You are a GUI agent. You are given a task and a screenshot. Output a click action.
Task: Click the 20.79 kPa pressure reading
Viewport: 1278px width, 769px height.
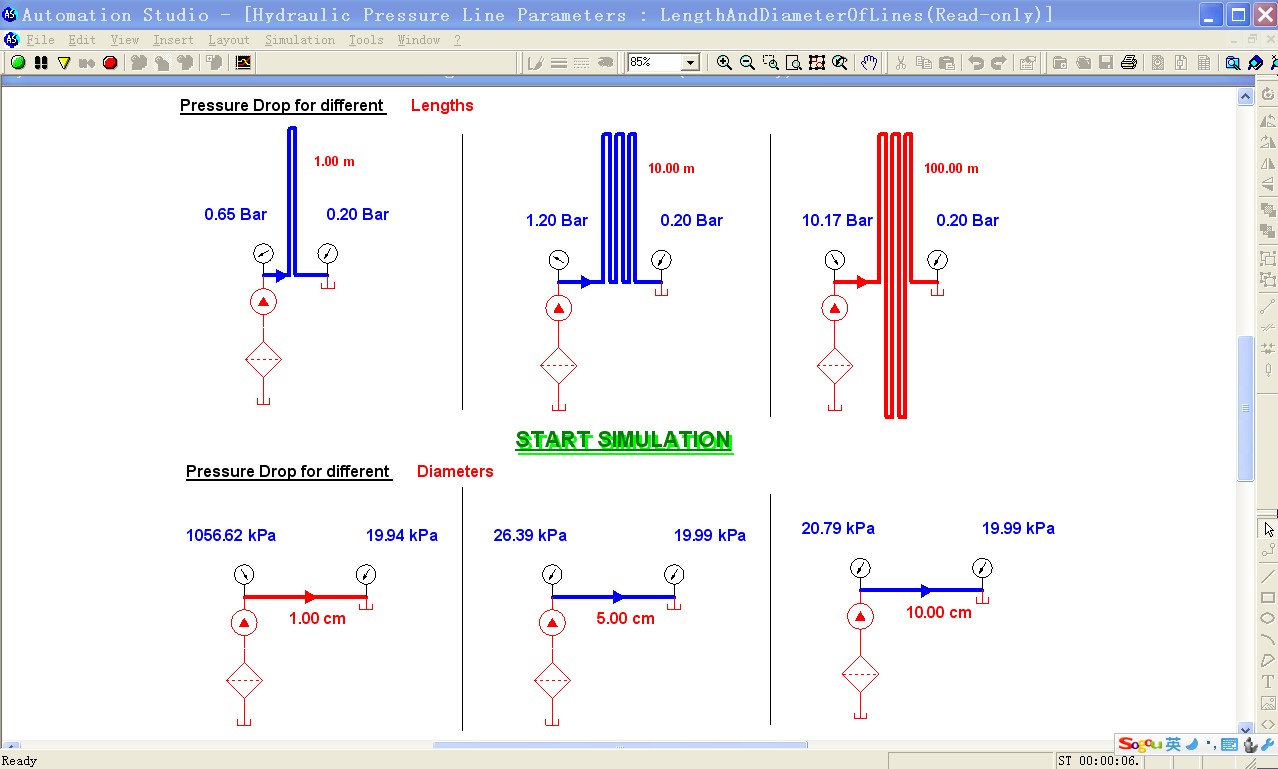click(838, 528)
